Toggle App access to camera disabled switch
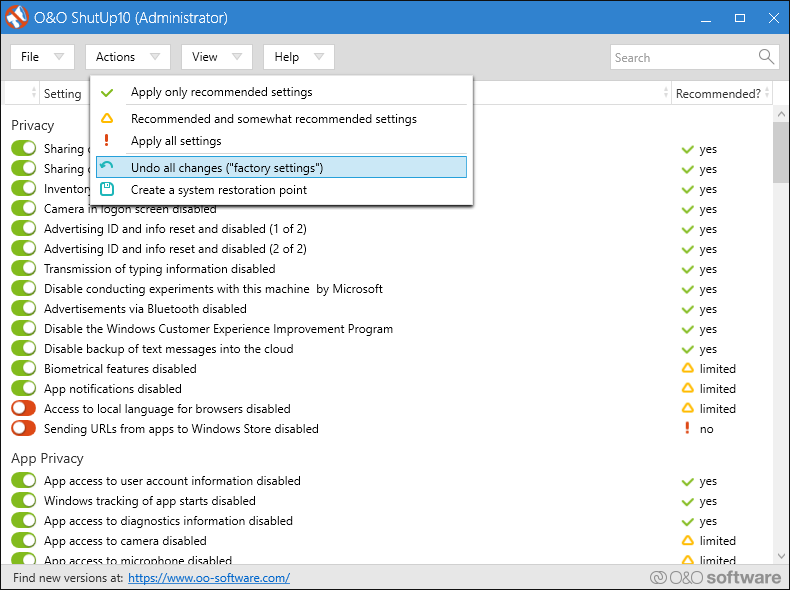The height and width of the screenshot is (590, 790). click(x=23, y=540)
